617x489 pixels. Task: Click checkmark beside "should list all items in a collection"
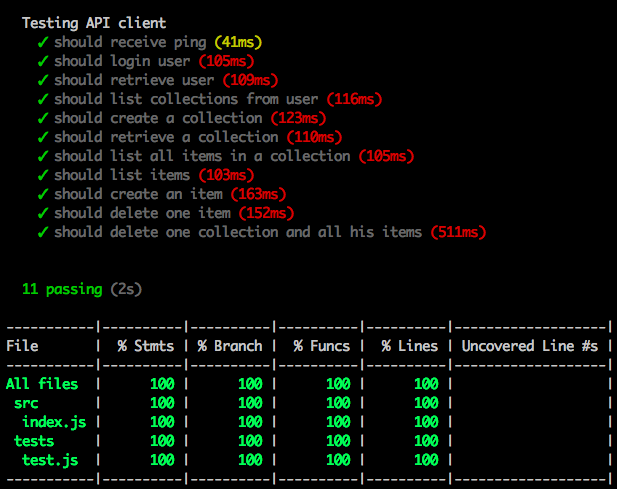point(43,156)
